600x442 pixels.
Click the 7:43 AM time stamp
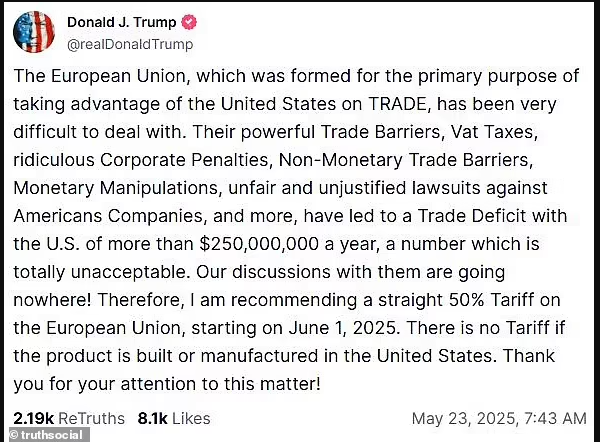point(555,418)
